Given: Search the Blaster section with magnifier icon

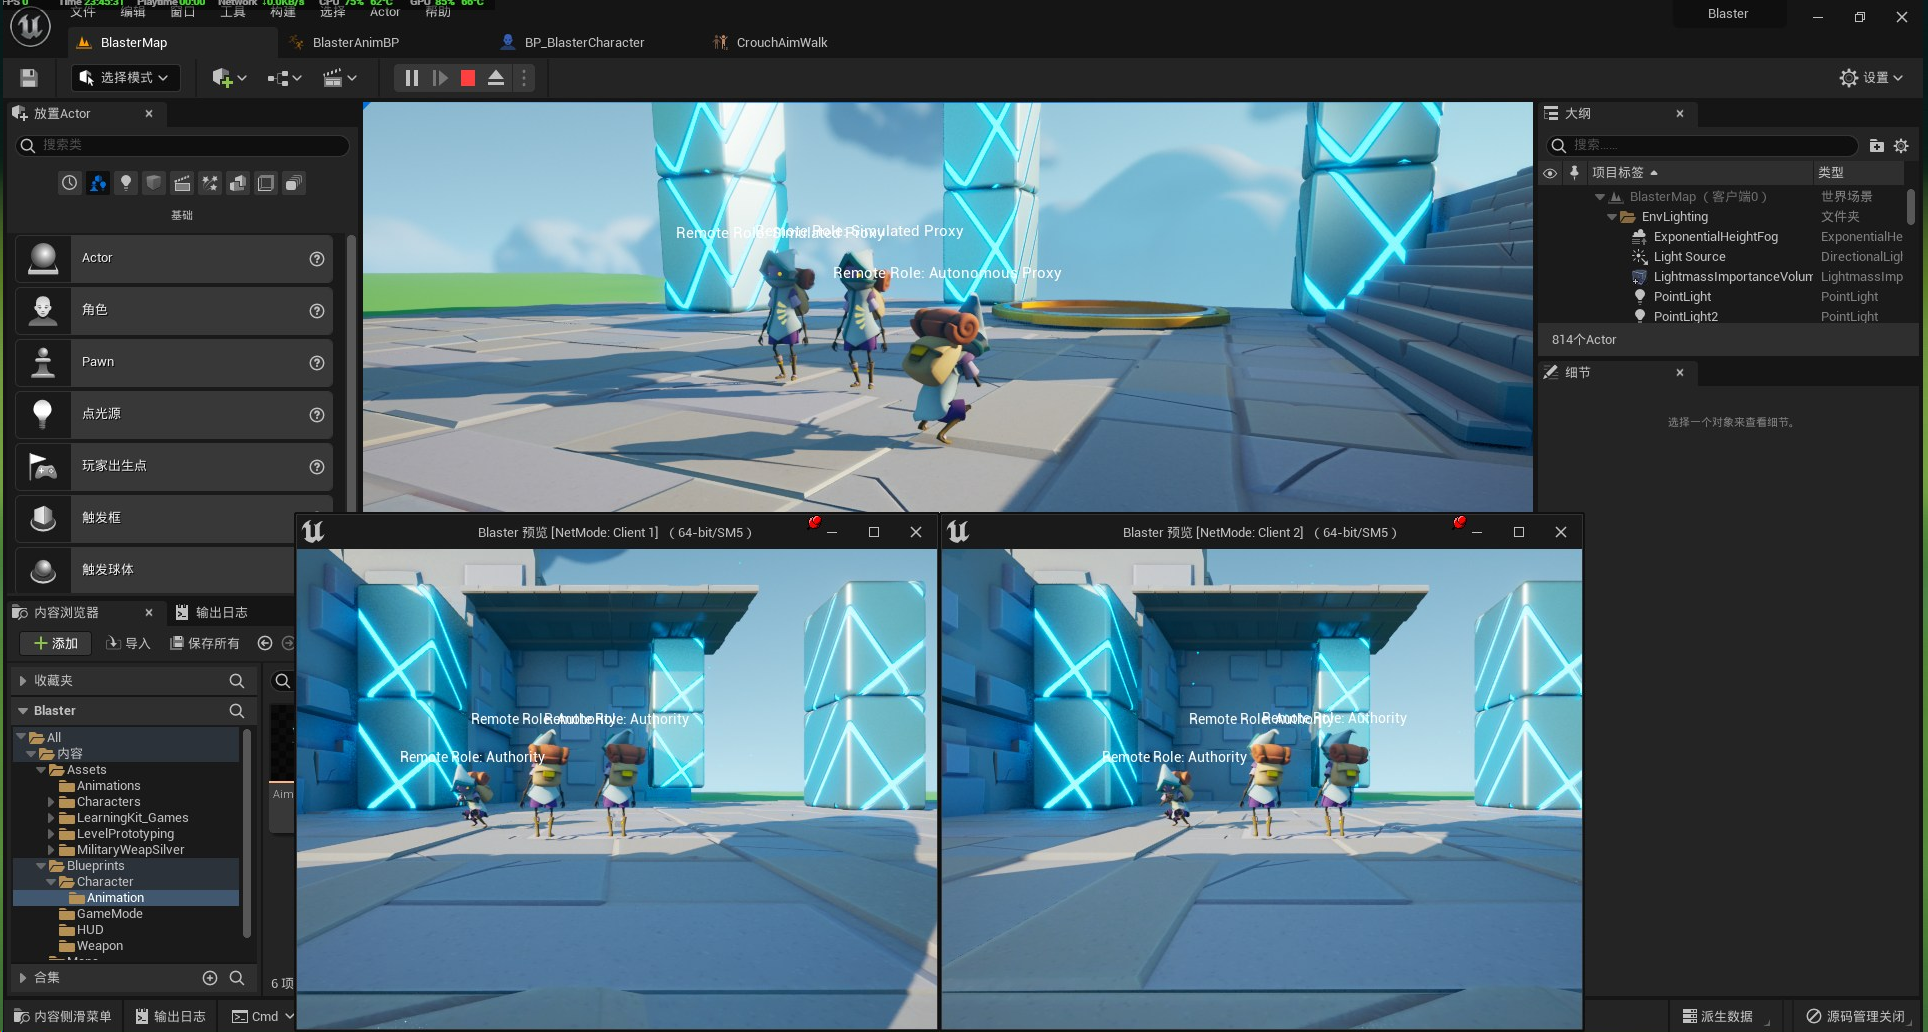Looking at the screenshot, I should [x=237, y=711].
